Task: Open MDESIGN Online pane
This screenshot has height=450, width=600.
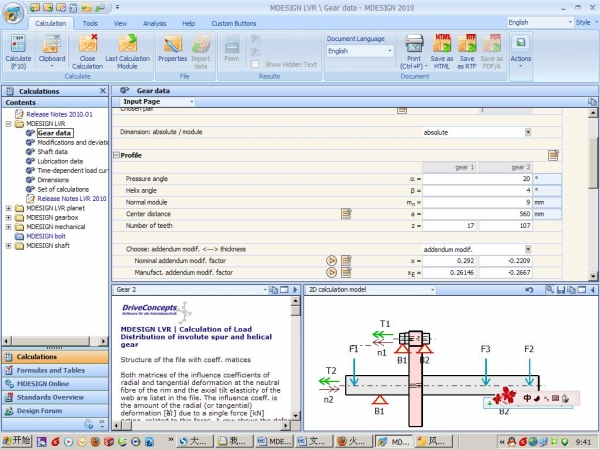Action: tap(55, 383)
